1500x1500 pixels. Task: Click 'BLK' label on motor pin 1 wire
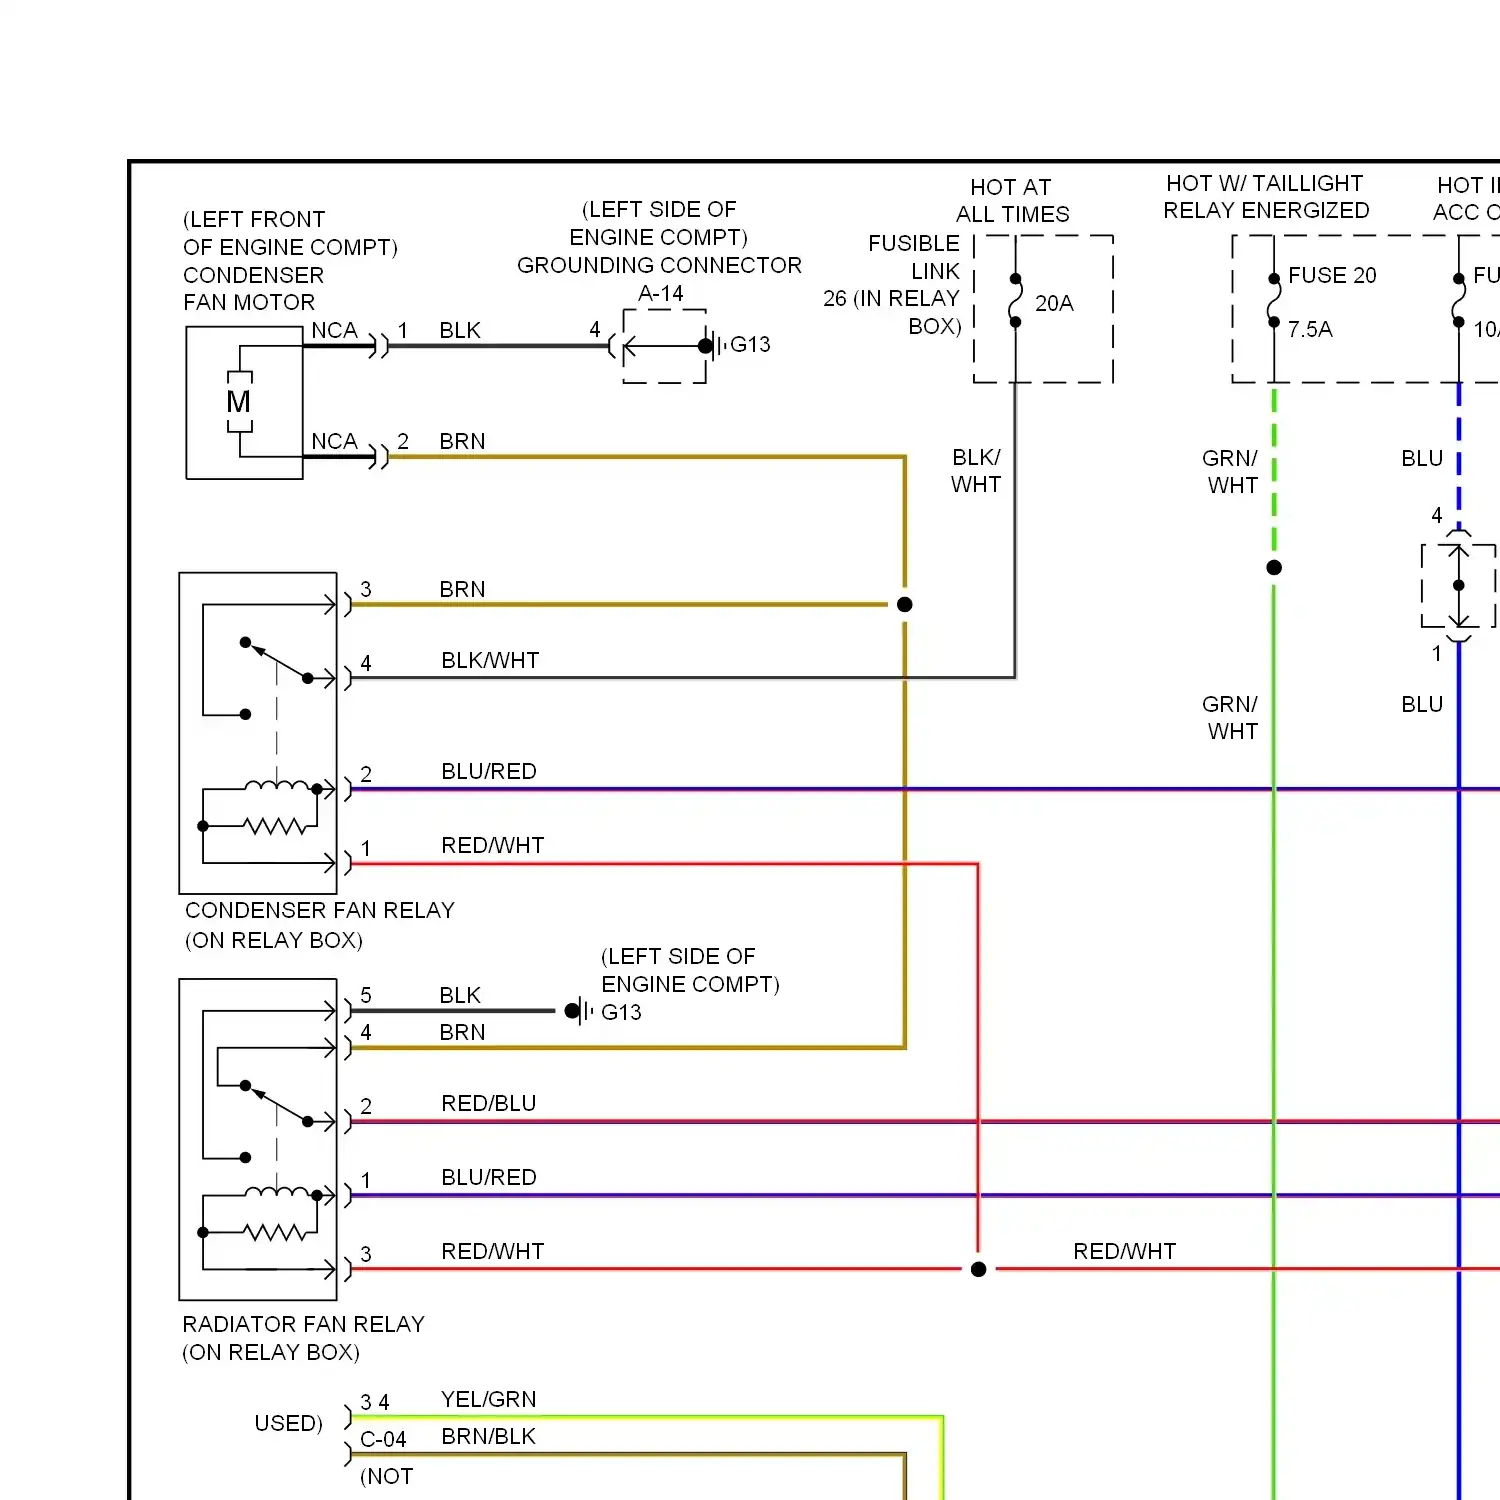pos(460,330)
